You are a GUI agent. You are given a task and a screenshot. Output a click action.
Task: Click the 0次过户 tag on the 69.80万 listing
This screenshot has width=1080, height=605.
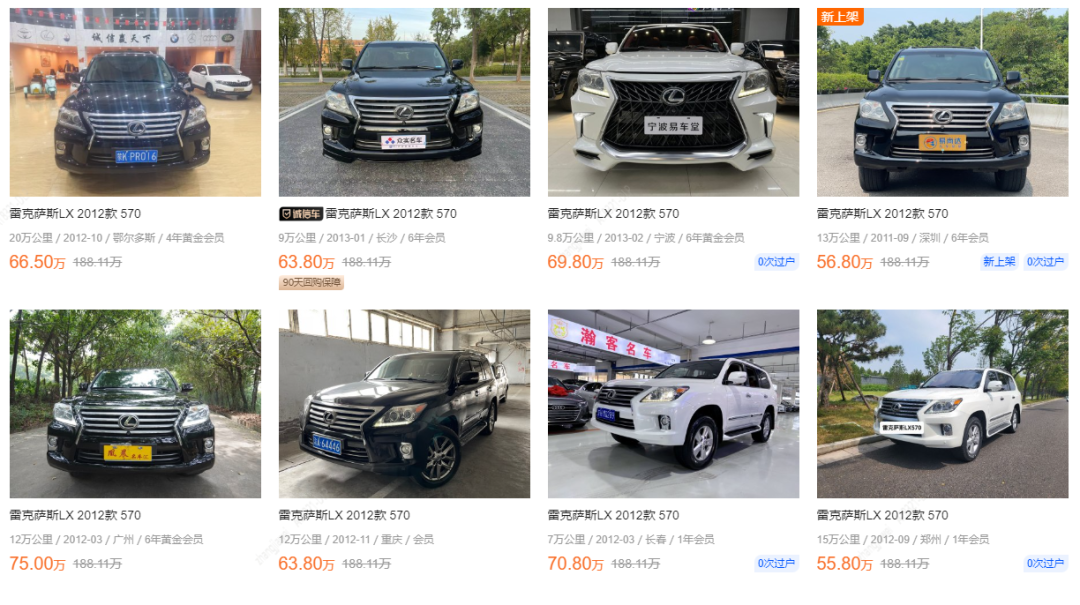(x=776, y=262)
